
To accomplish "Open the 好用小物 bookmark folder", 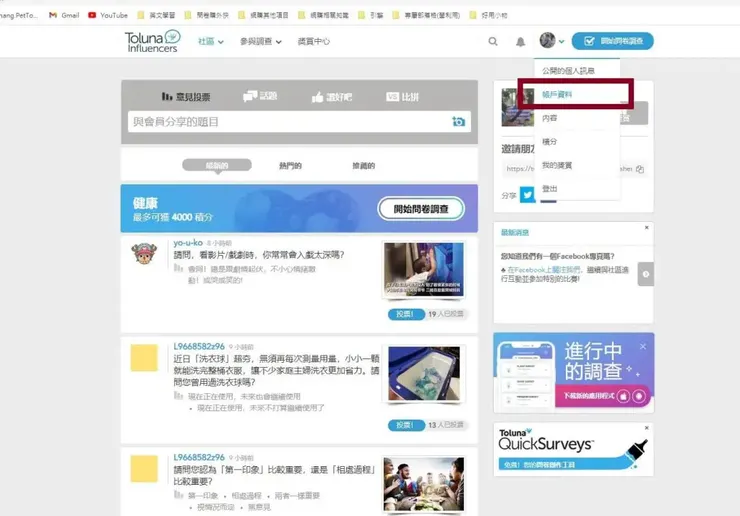I will [488, 15].
